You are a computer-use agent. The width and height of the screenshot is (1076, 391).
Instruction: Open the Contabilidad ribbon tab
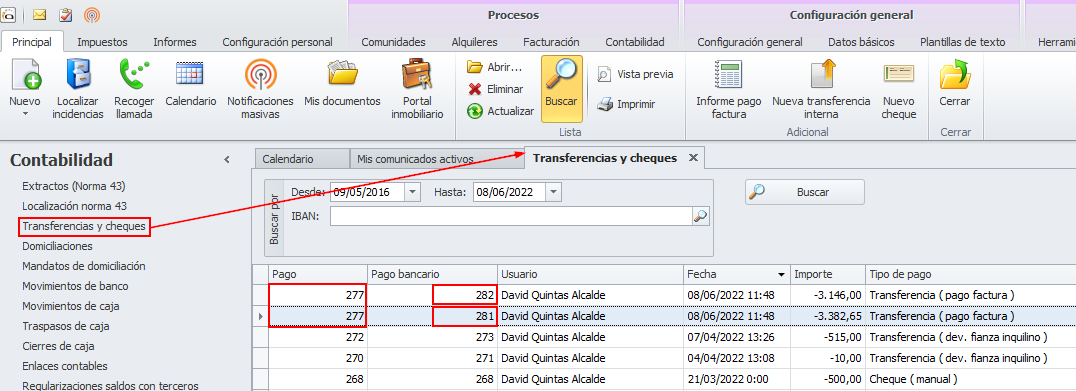coord(635,42)
